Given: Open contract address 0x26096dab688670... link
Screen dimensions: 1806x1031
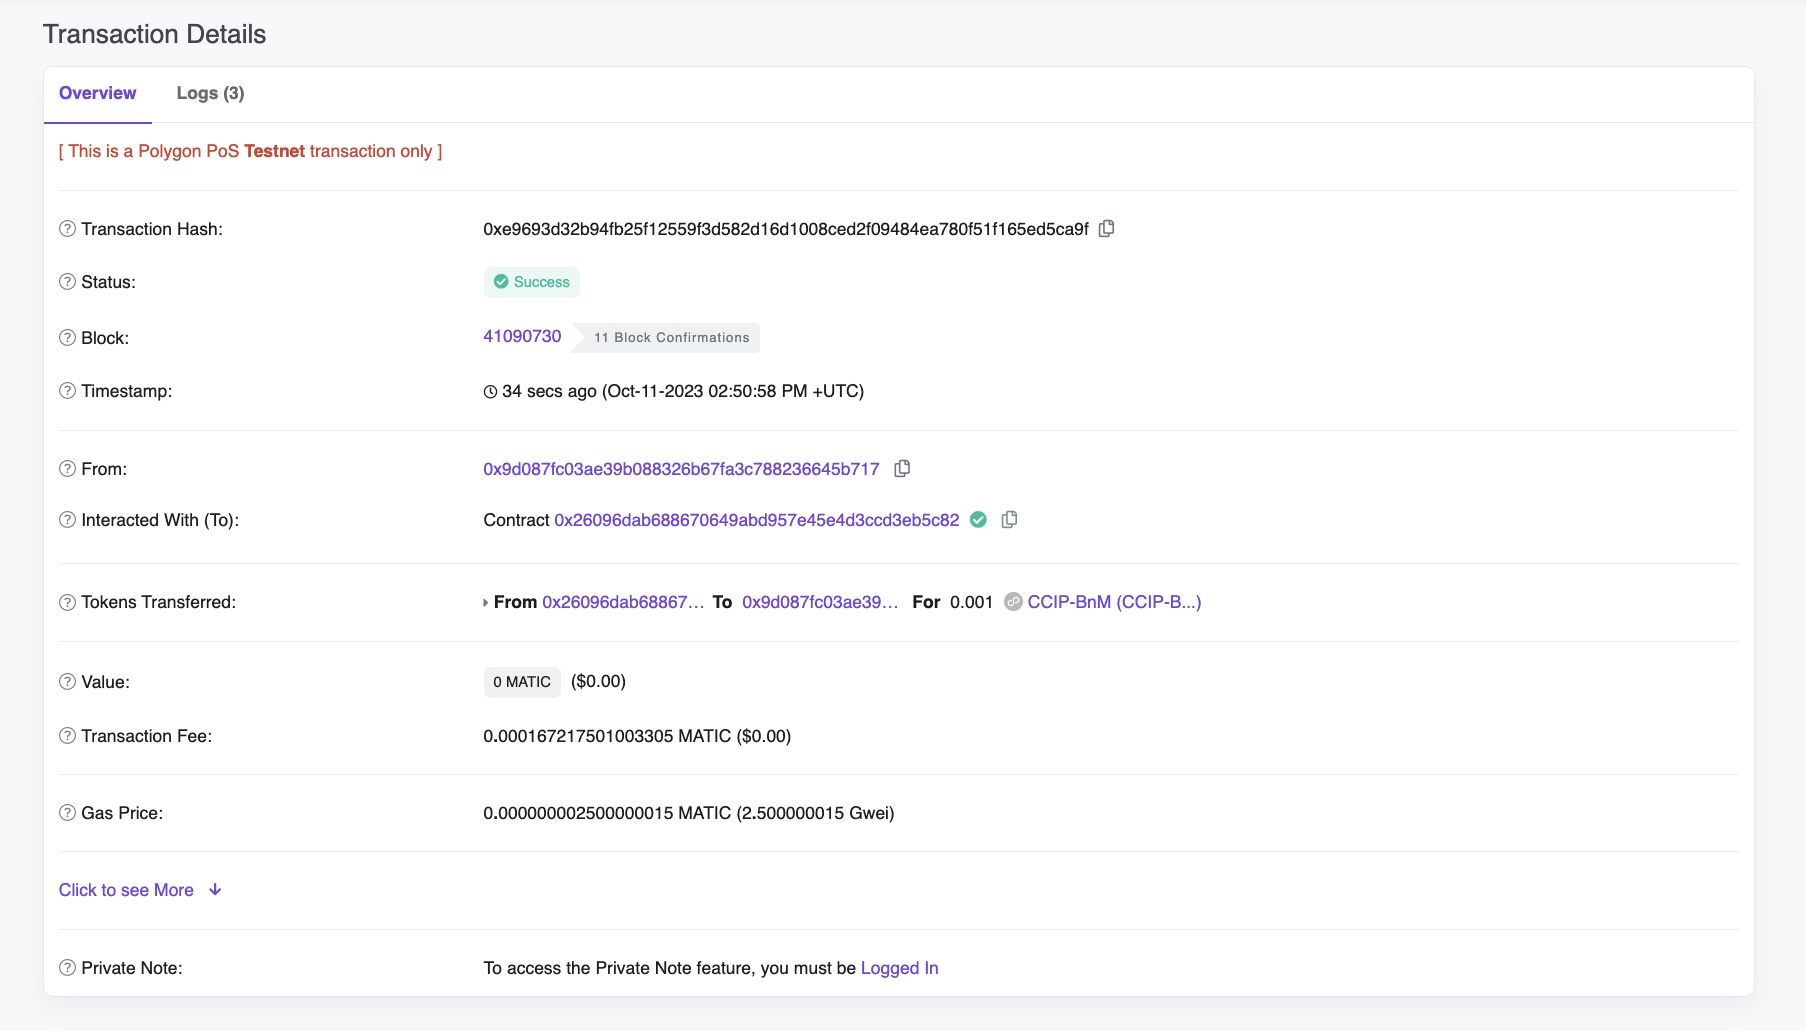Looking at the screenshot, I should [x=757, y=520].
